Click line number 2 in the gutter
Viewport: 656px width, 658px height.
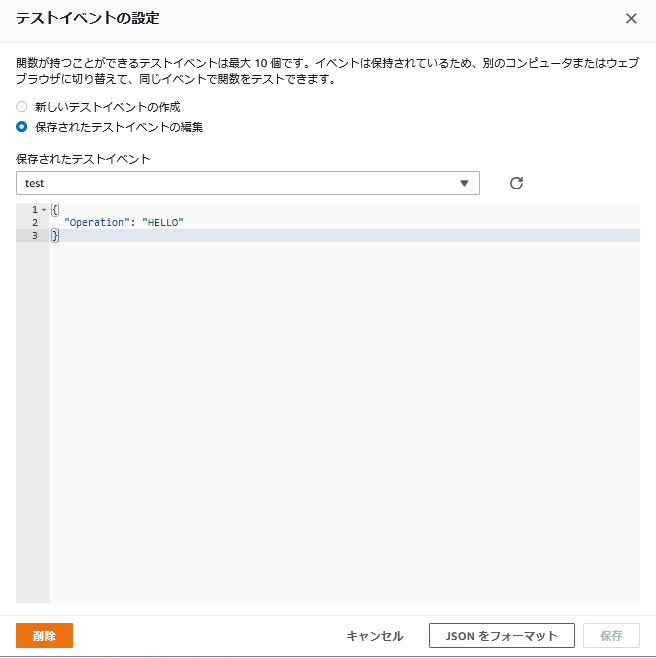pos(35,222)
